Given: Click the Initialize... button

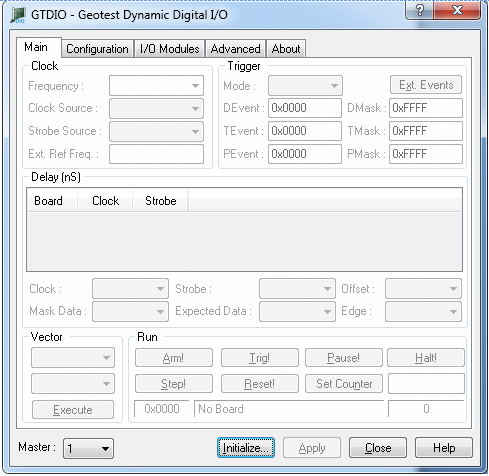Looking at the screenshot, I should pyautogui.click(x=246, y=448).
